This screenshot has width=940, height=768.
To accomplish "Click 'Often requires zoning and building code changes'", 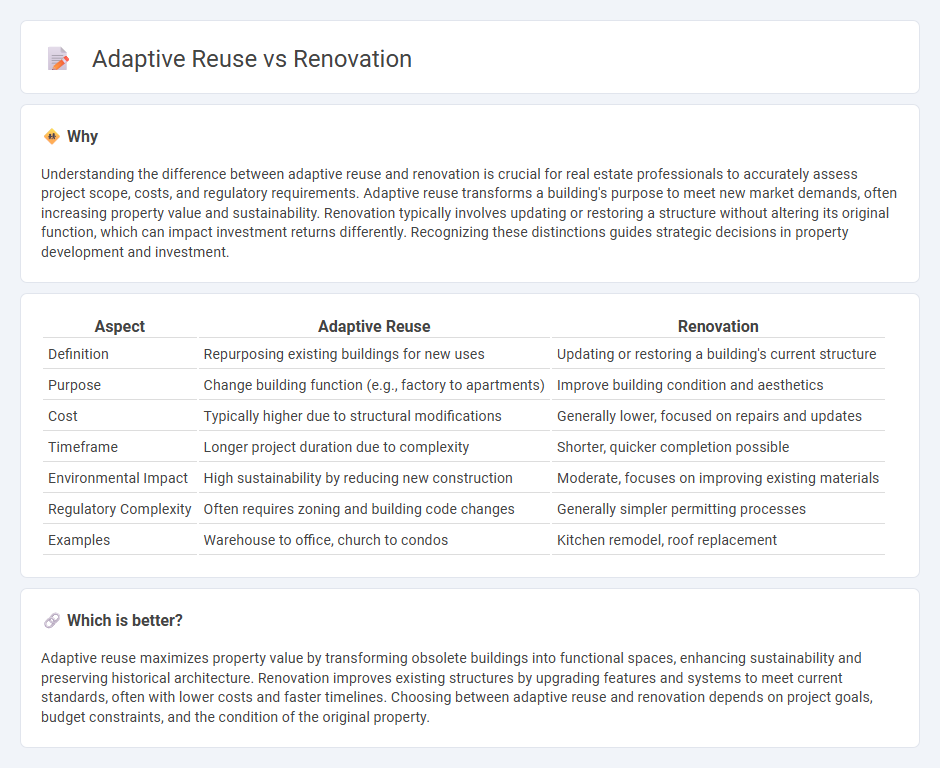I will click(x=359, y=509).
